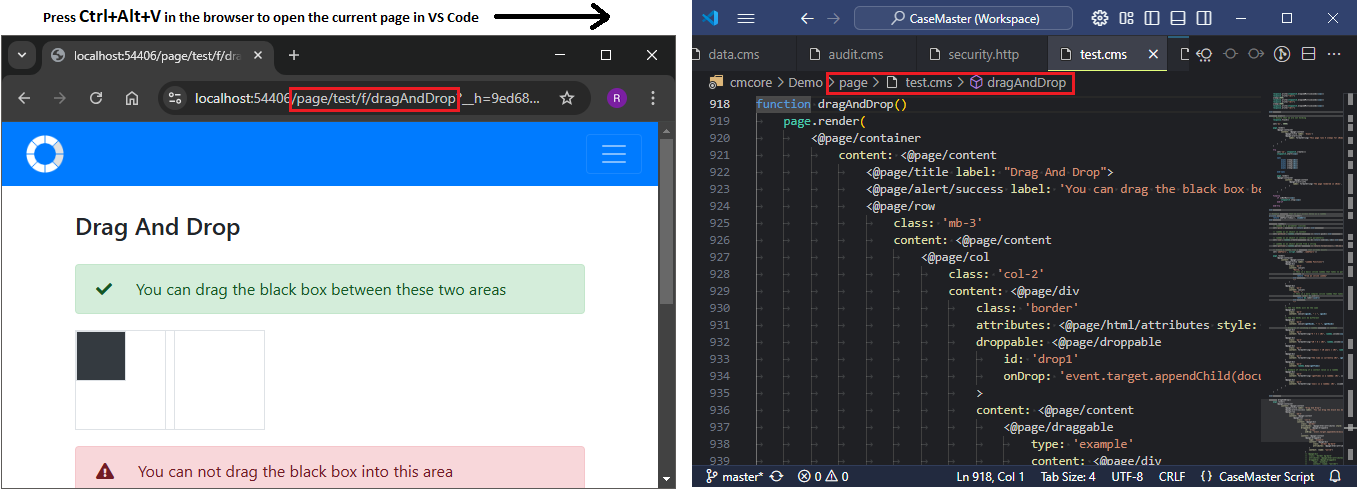
Task: Open VS Code settings gear in title bar
Action: (x=1100, y=18)
